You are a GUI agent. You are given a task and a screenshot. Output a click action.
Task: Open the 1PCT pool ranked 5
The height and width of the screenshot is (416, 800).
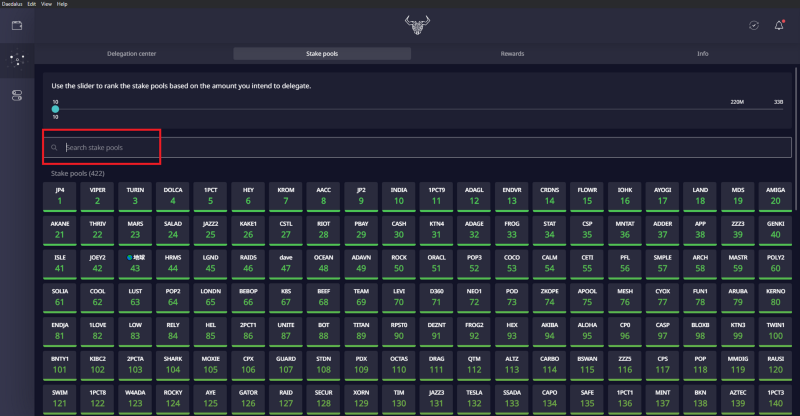[x=210, y=197]
